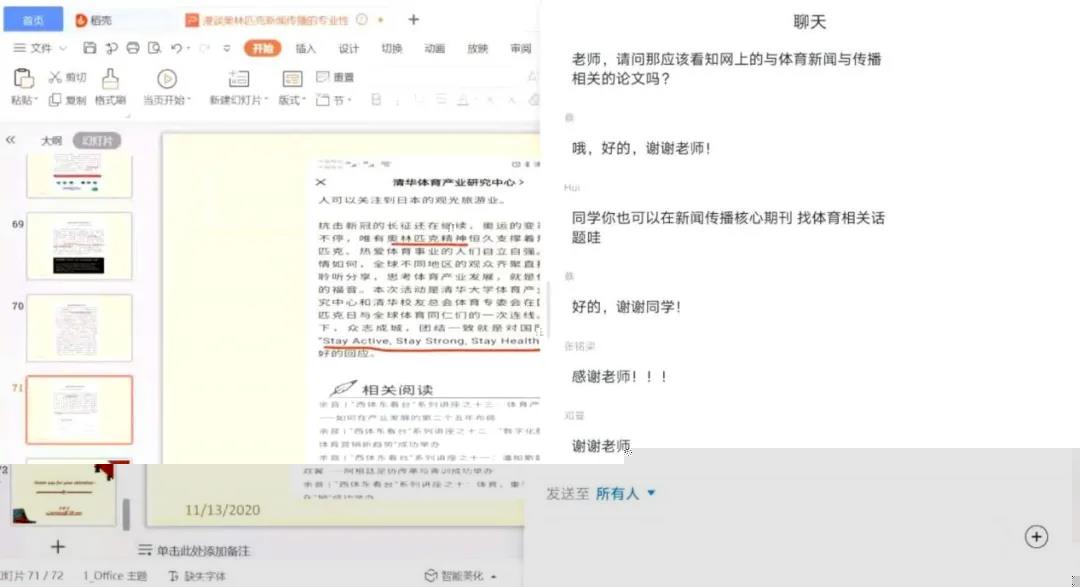Screen dimensions: 1080x587
Task: Undo the last action
Action: coord(176,48)
